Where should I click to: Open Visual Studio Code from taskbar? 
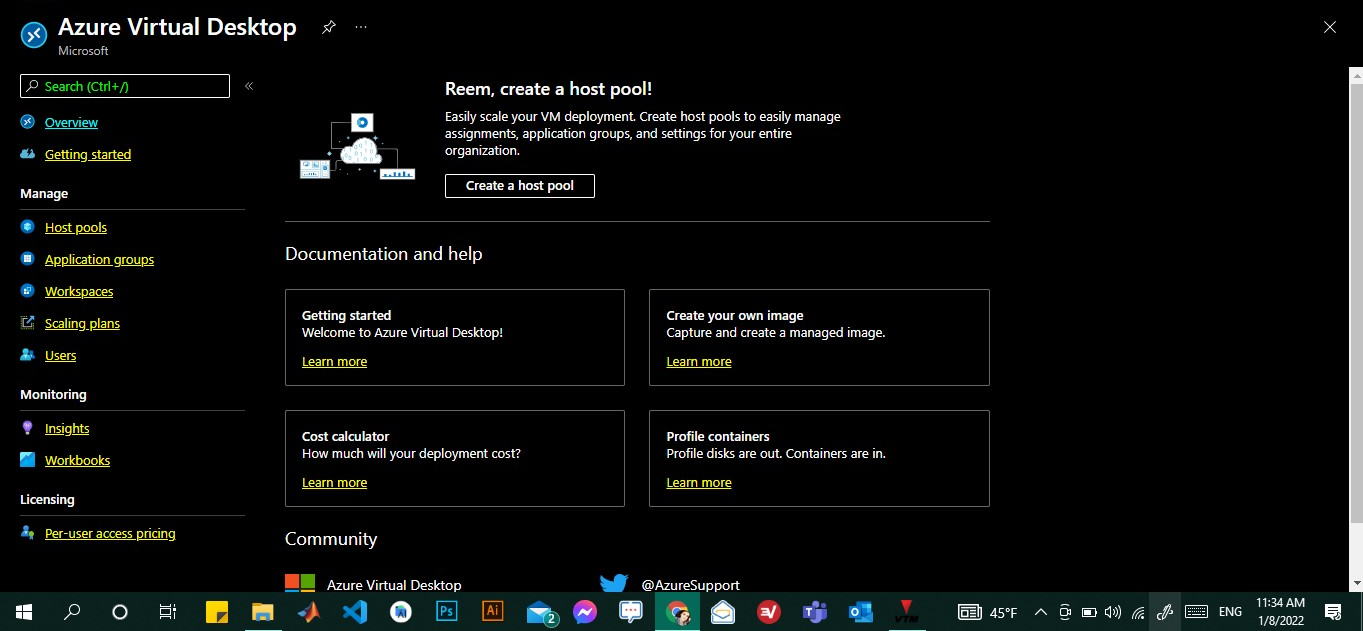pyautogui.click(x=354, y=612)
